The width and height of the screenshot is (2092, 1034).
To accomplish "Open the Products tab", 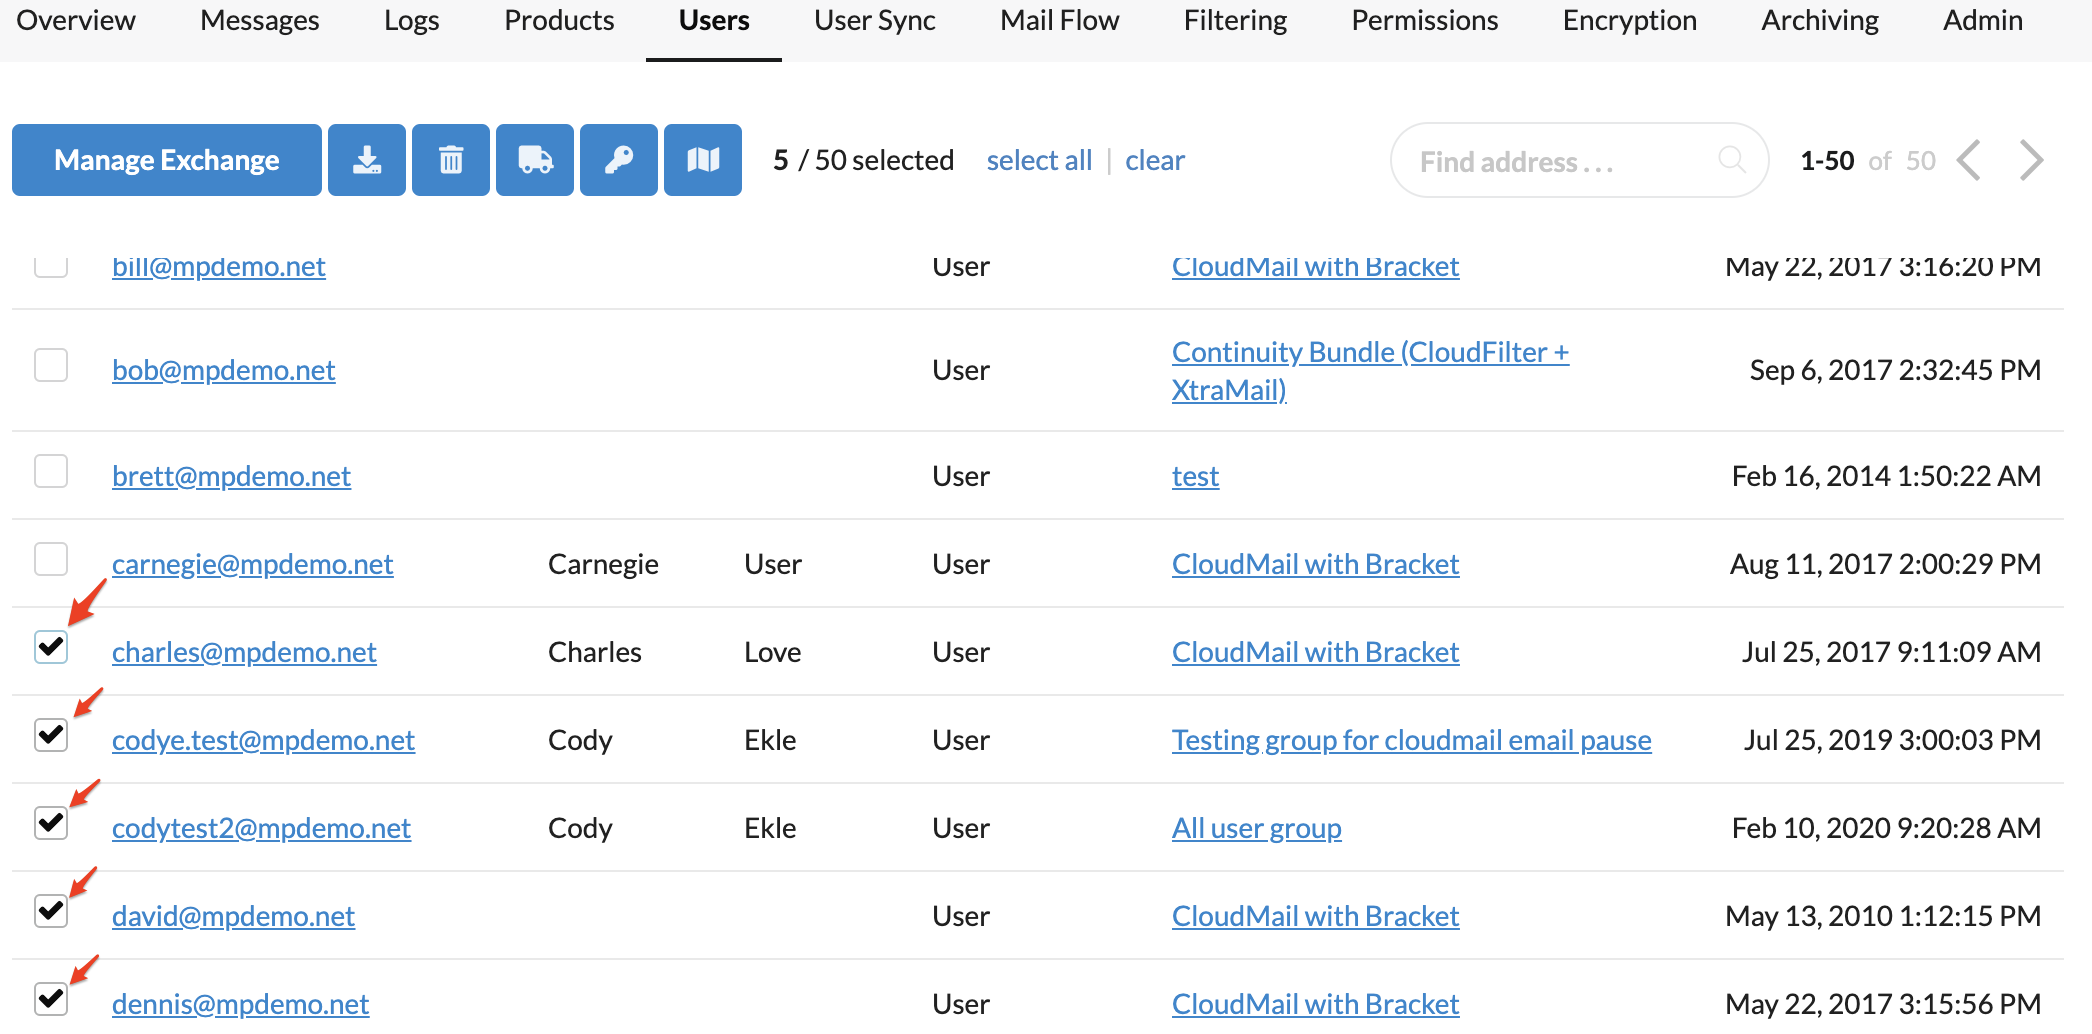I will pyautogui.click(x=559, y=20).
